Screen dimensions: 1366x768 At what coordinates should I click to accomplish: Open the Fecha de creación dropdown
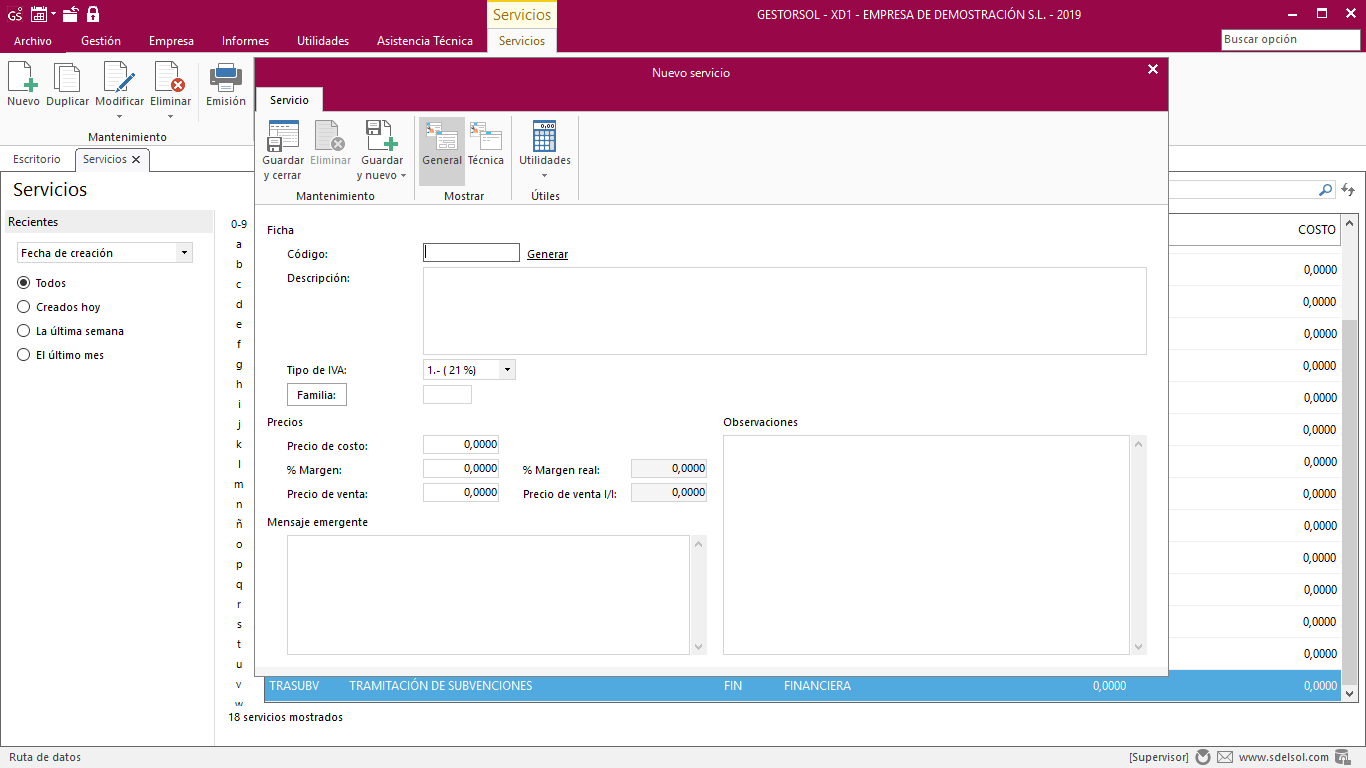184,253
